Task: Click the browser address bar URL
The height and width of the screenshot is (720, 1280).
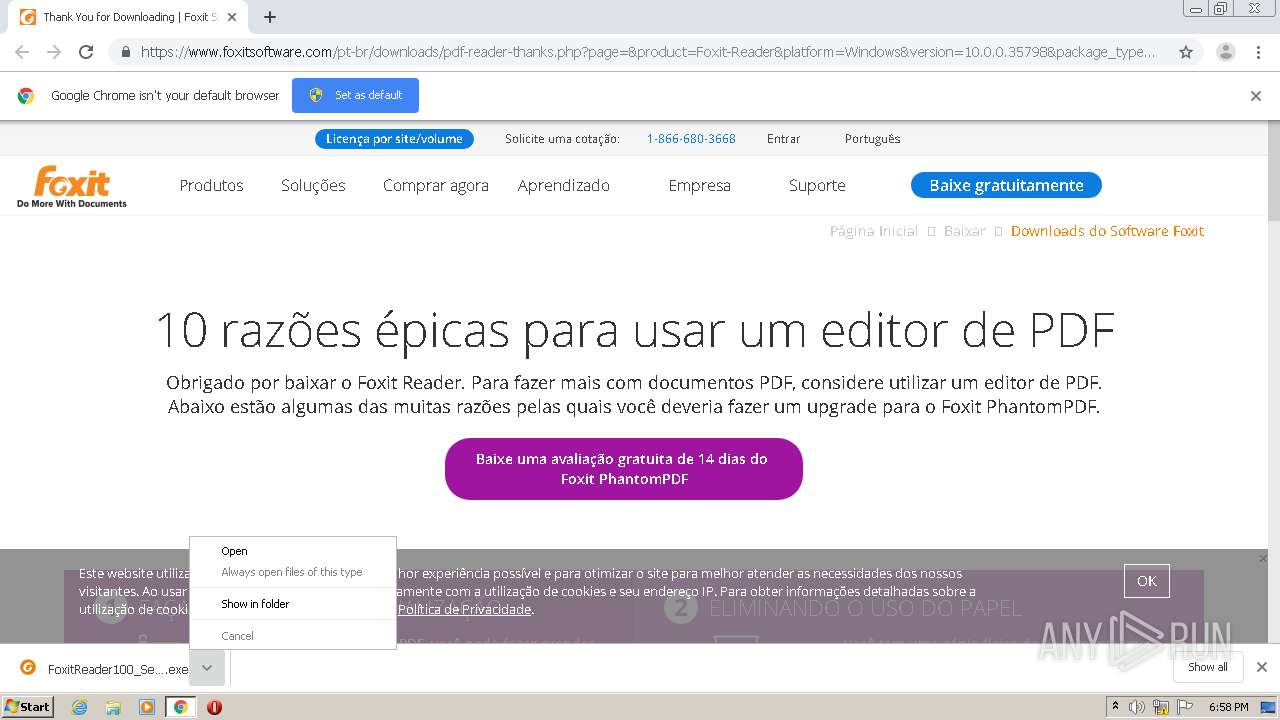Action: [x=648, y=52]
